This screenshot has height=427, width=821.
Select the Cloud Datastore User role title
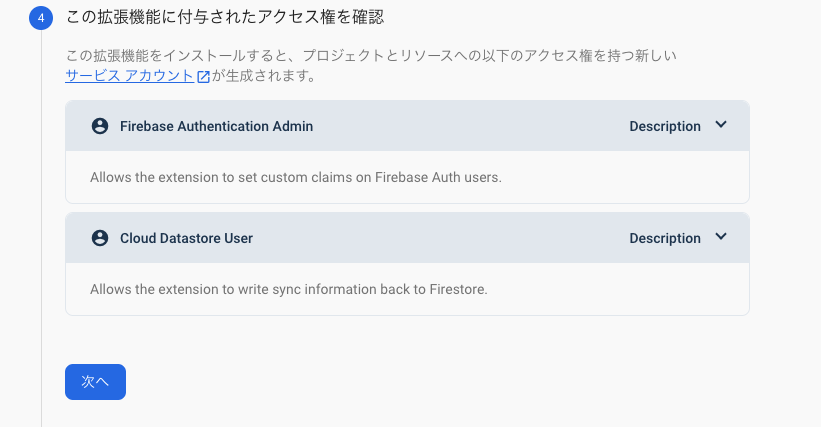[186, 238]
